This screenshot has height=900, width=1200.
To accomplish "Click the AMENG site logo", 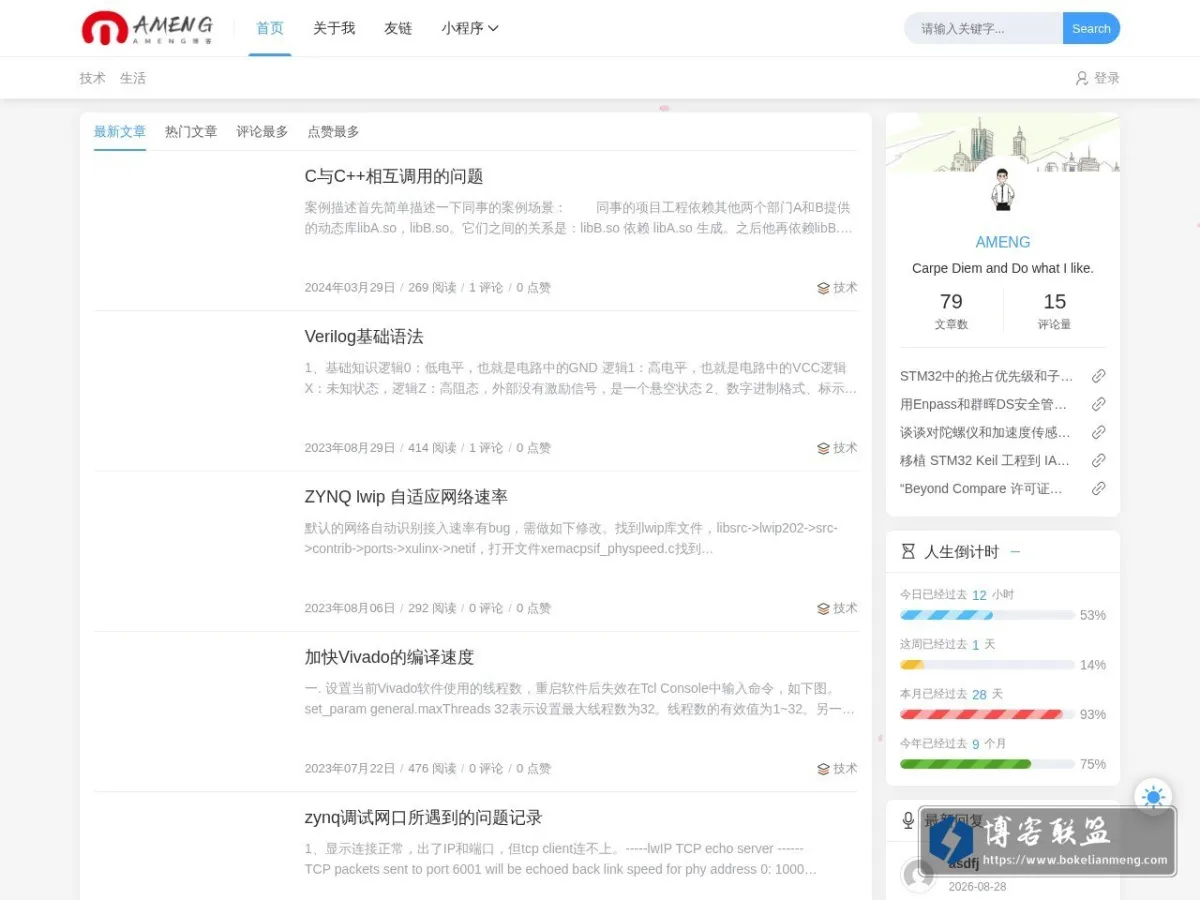I will click(147, 28).
